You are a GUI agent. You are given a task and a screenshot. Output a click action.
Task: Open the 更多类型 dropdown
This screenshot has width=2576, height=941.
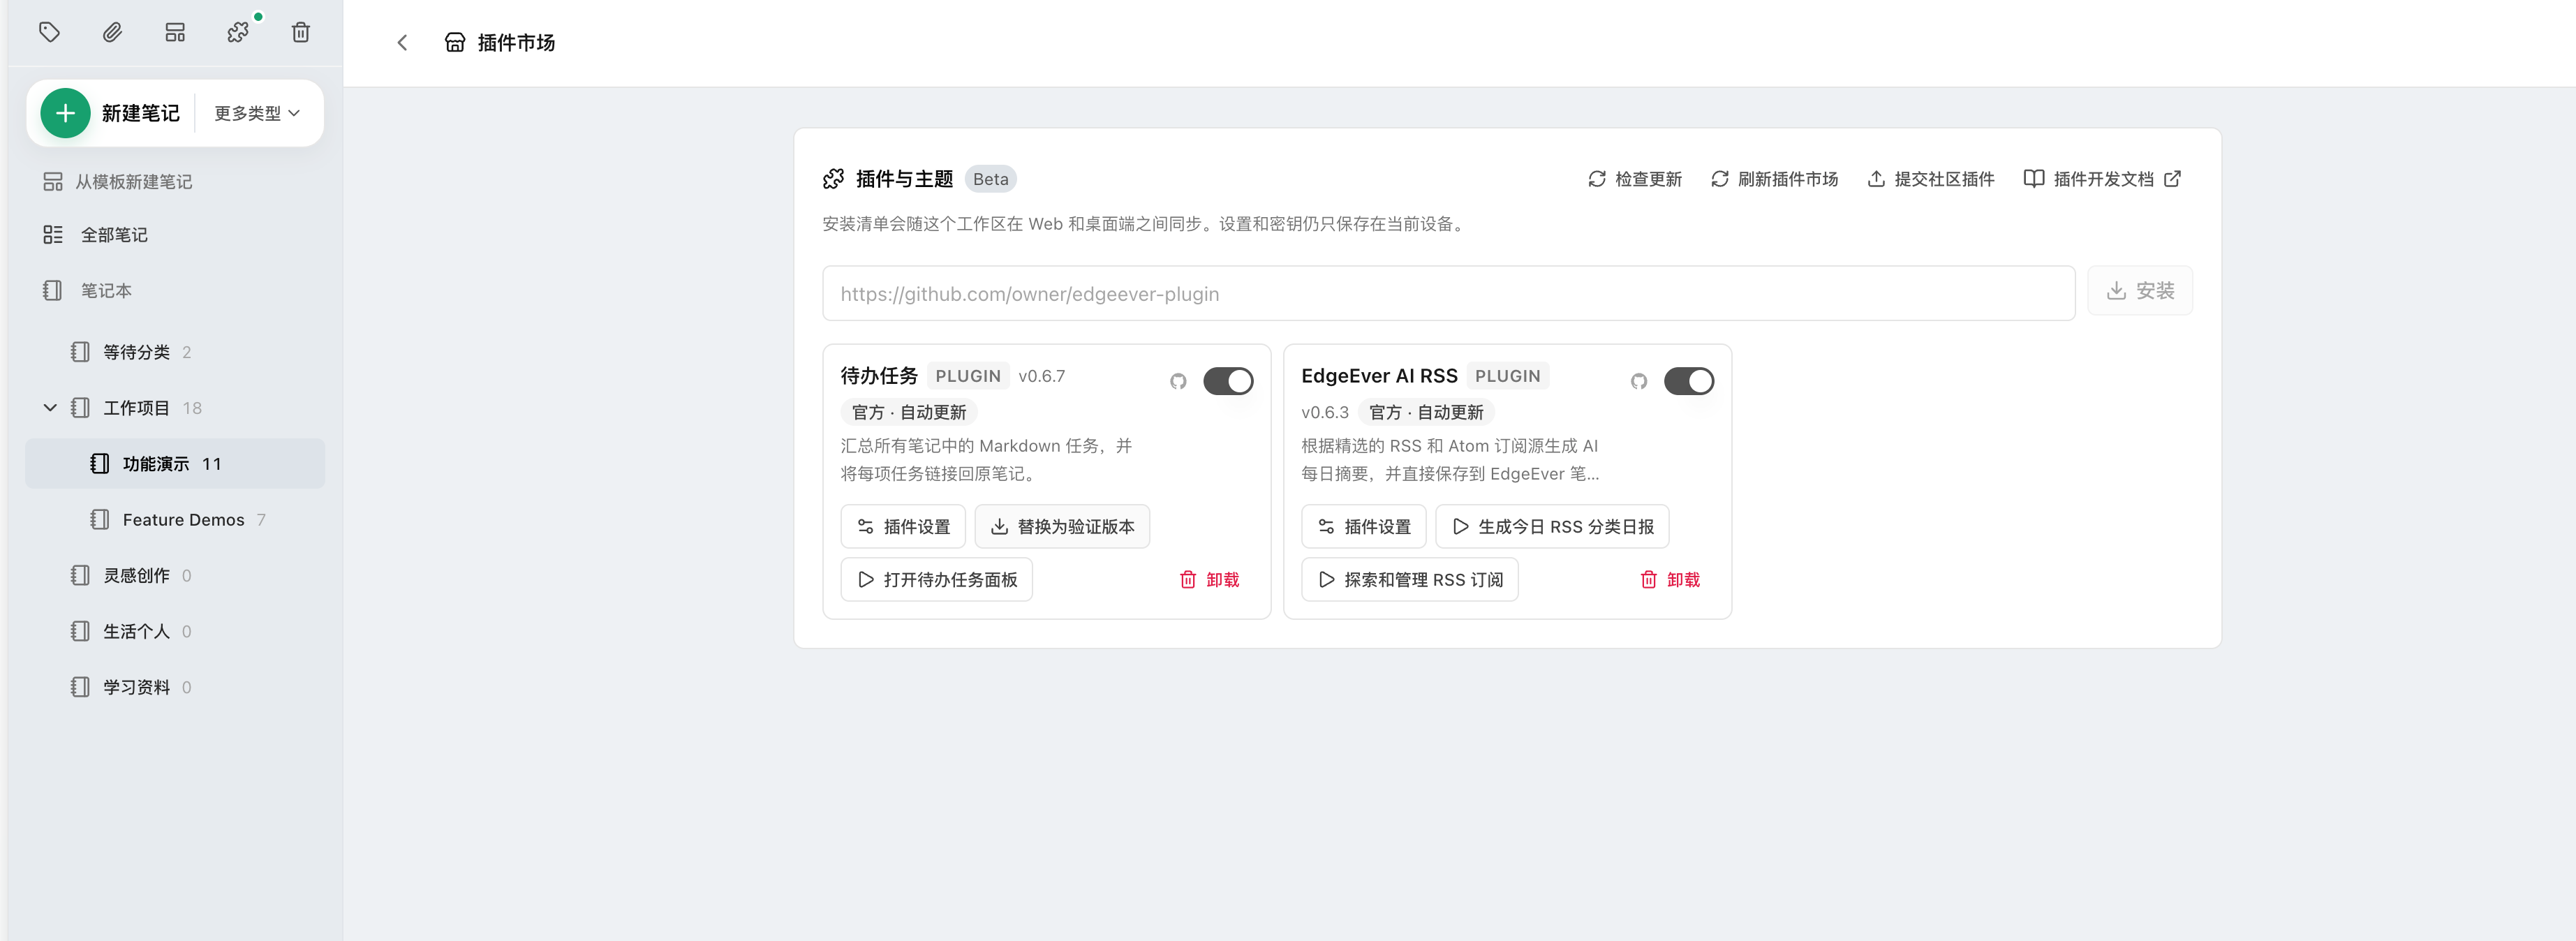click(x=257, y=113)
